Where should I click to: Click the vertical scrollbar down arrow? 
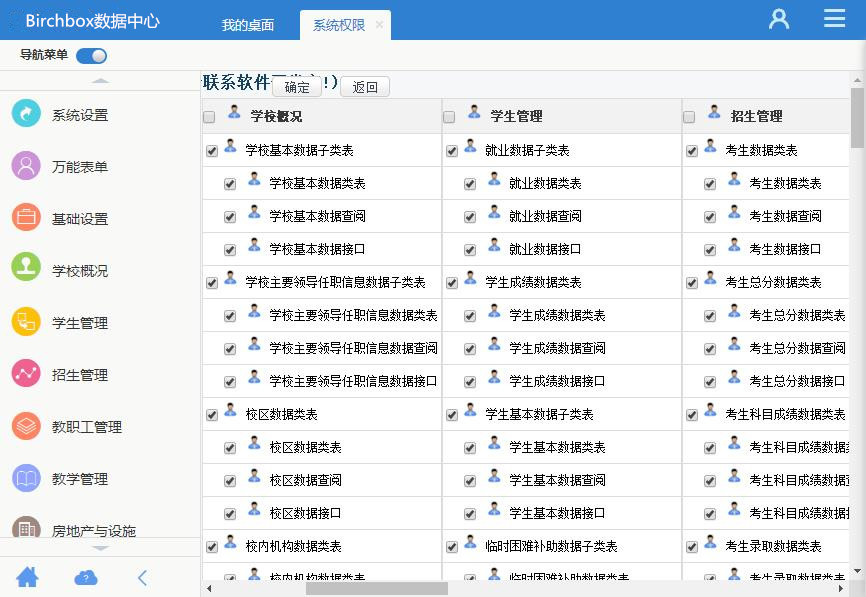coord(857,570)
